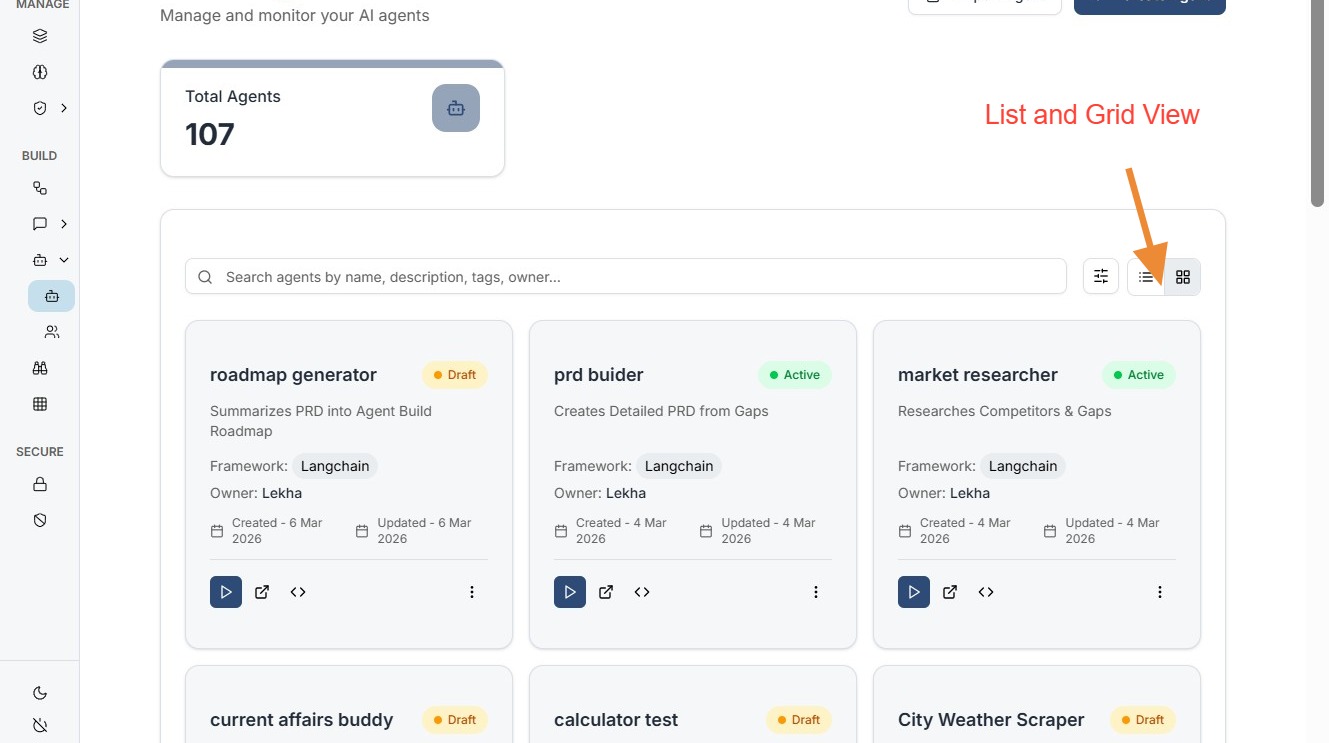Open the binoculars icon in sidebar
This screenshot has width=1329, height=743.
click(40, 368)
